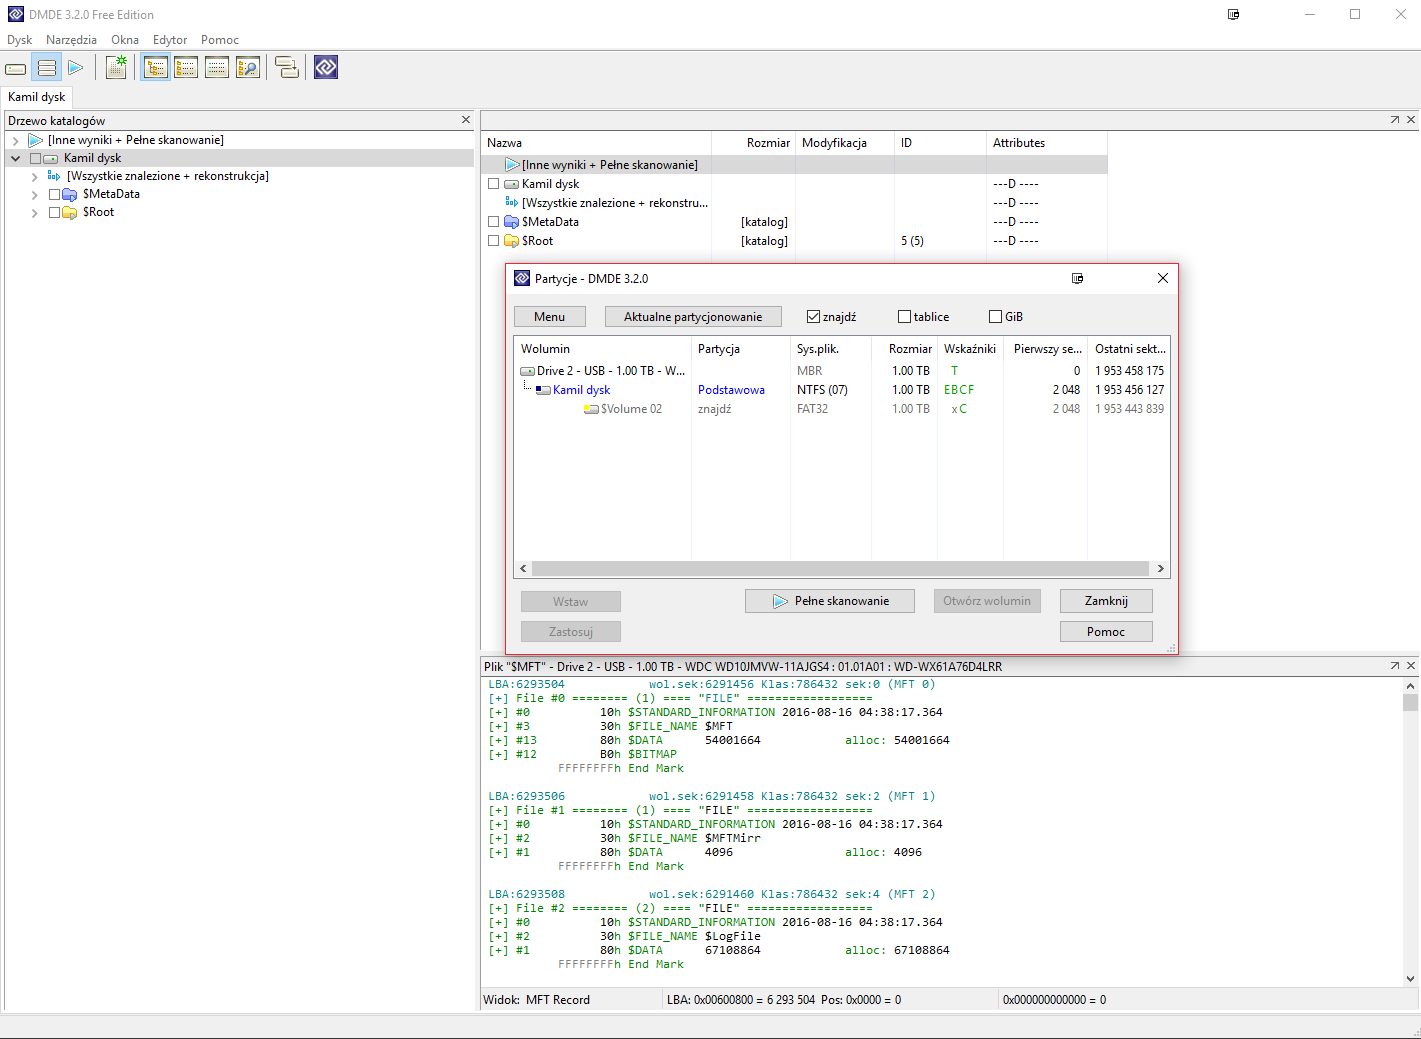Check the $Root box in directory tree
The image size is (1421, 1039).
[x=55, y=212]
